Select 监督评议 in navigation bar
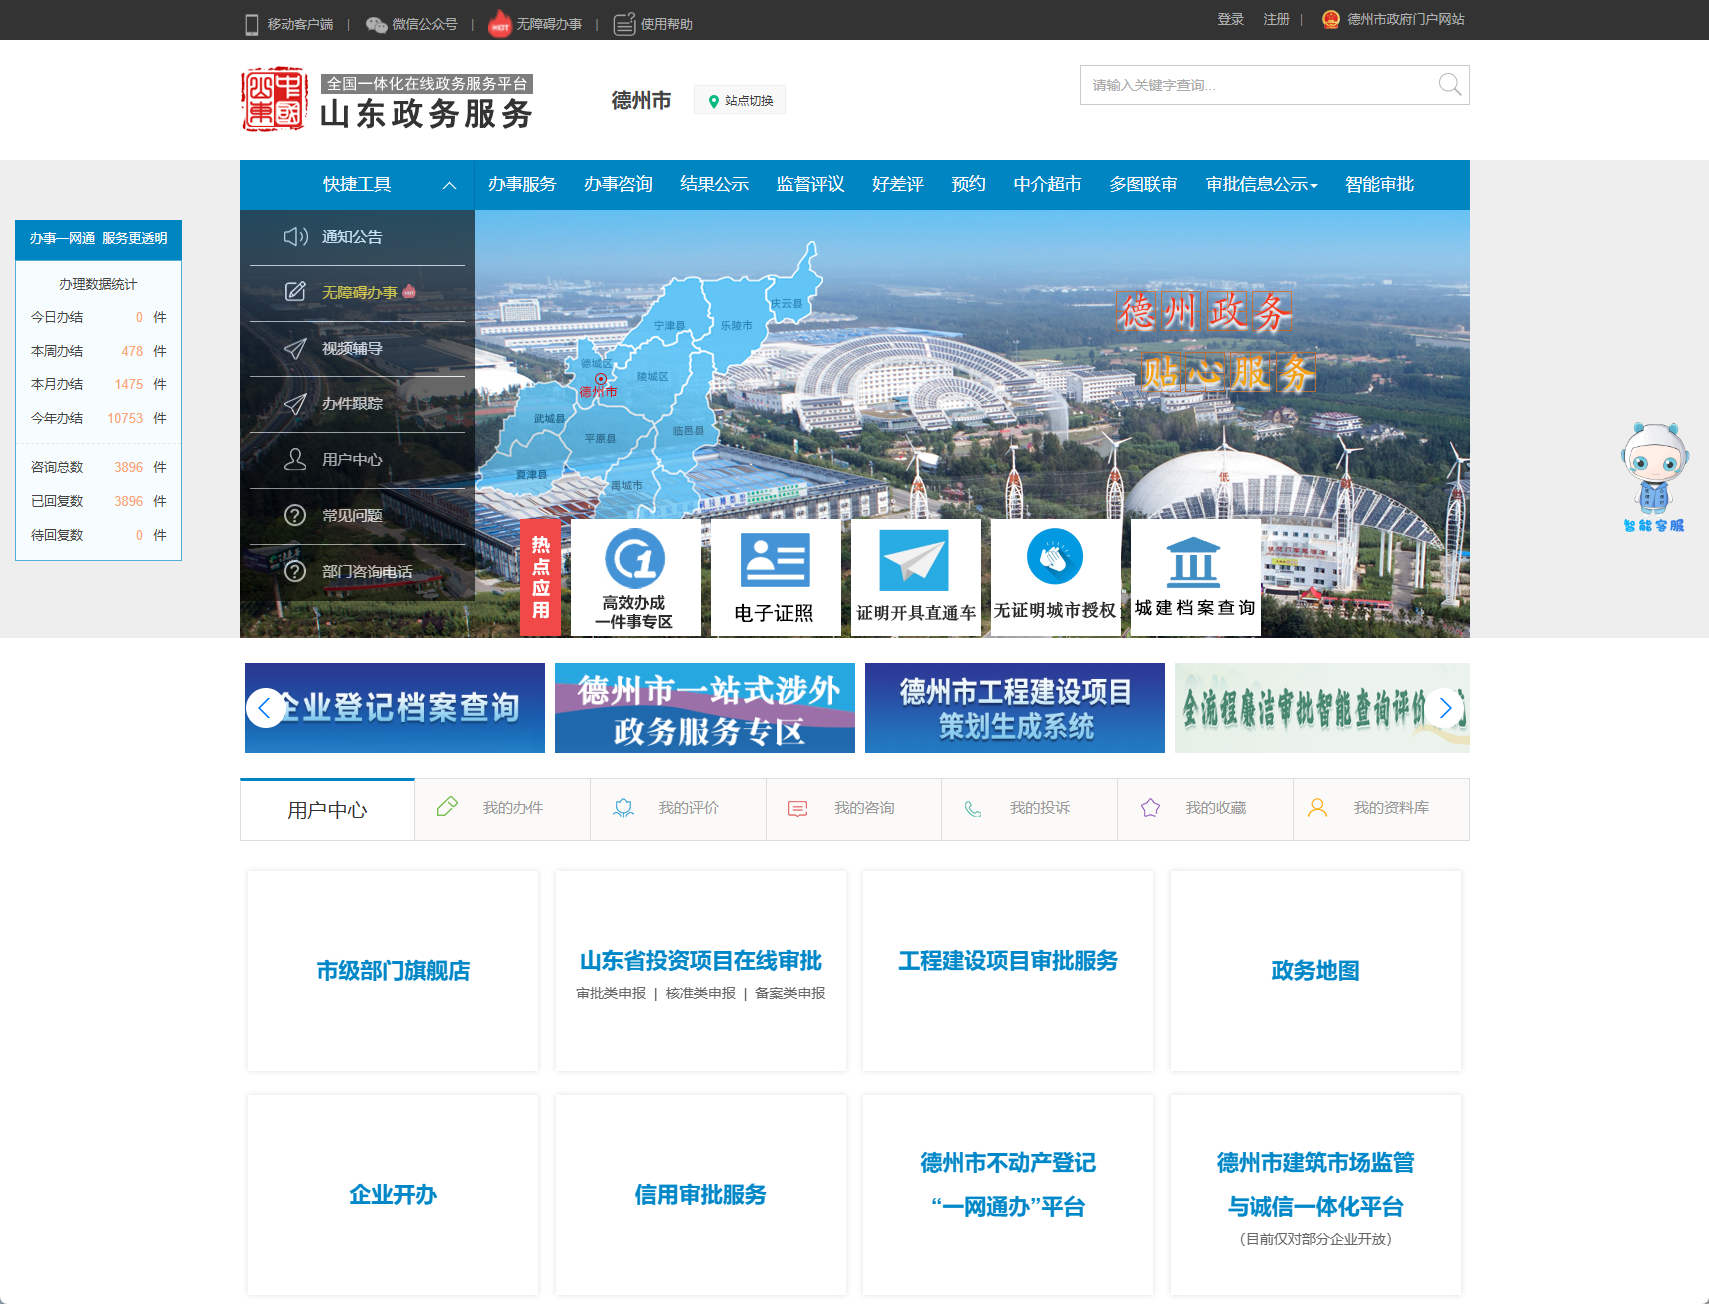The width and height of the screenshot is (1709, 1304). [808, 184]
